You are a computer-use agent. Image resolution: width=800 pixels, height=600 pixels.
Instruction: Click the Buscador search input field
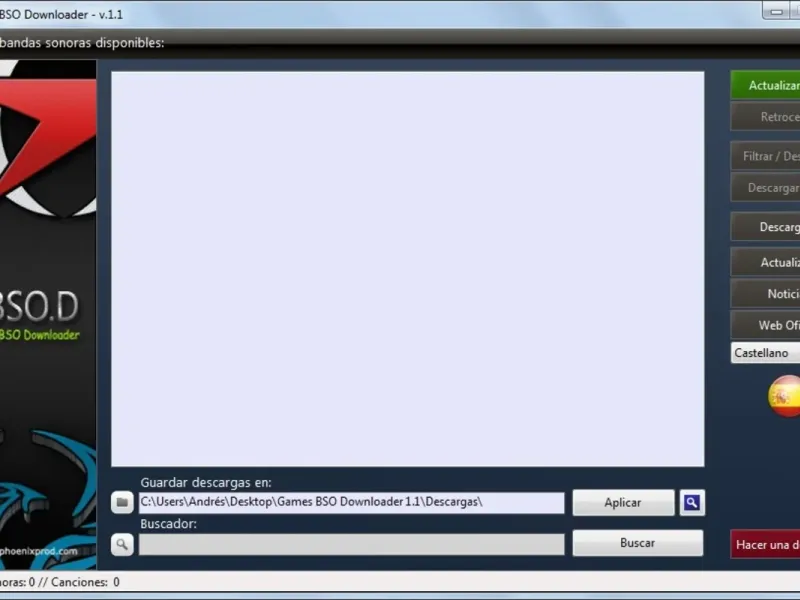352,544
